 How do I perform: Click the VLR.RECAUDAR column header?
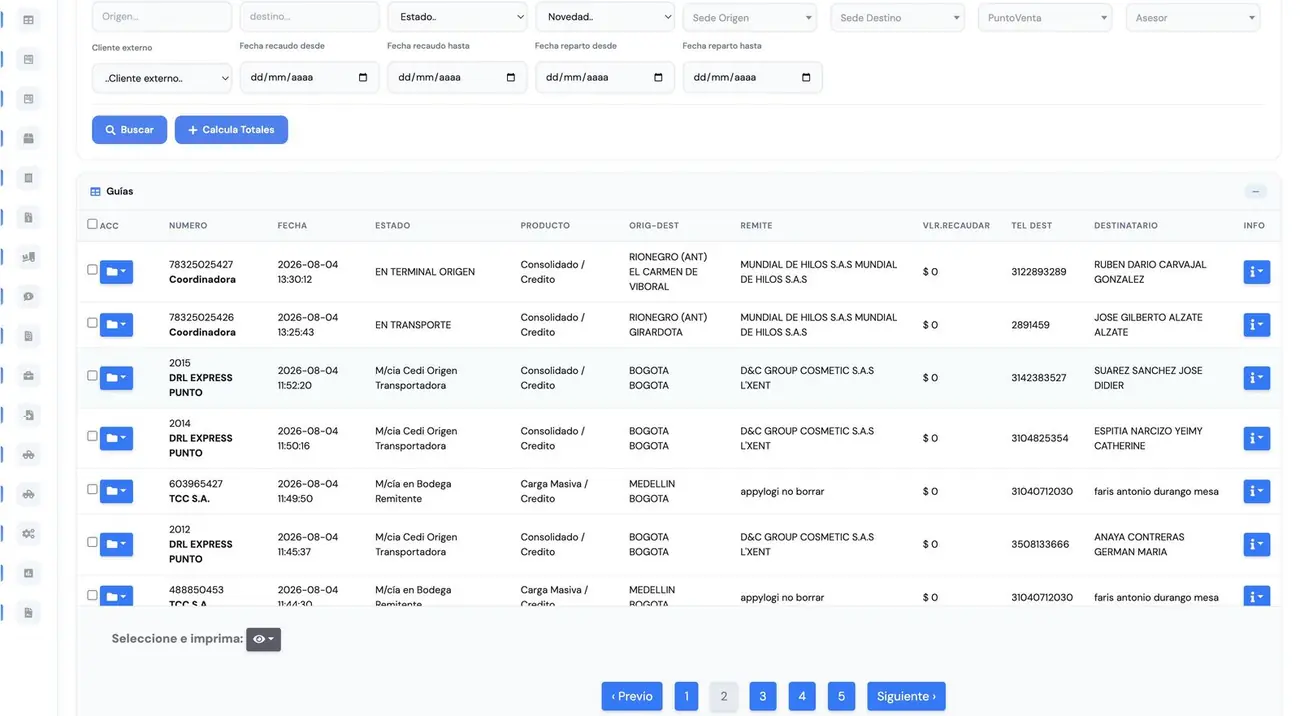click(956, 226)
